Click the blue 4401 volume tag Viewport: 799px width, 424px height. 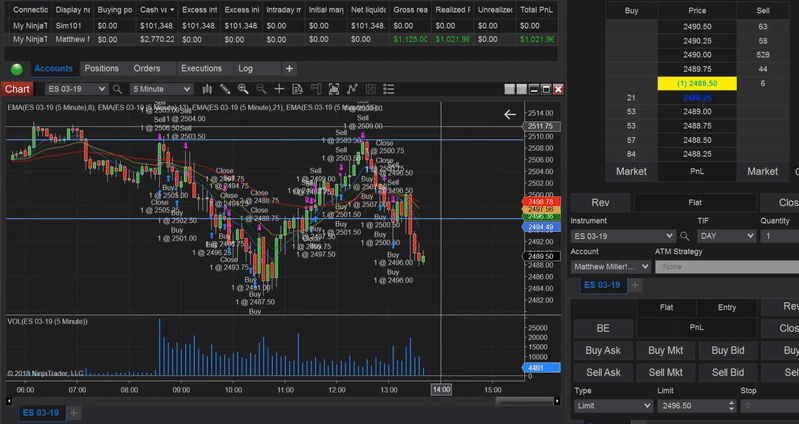pyautogui.click(x=541, y=367)
